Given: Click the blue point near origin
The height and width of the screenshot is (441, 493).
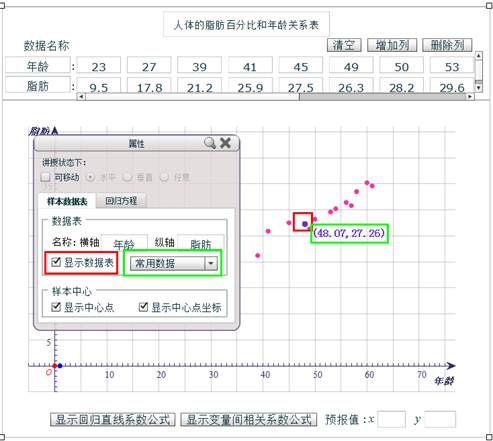Looking at the screenshot, I should pyautogui.click(x=60, y=366).
